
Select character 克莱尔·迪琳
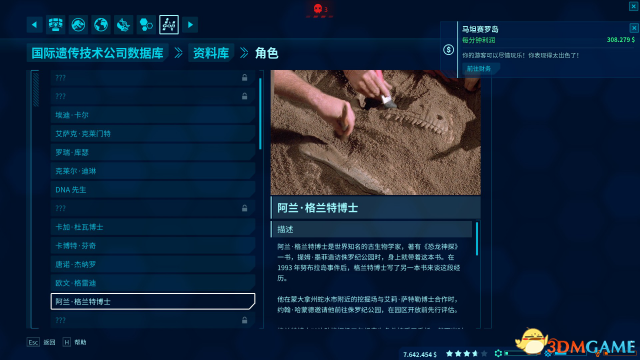153,171
